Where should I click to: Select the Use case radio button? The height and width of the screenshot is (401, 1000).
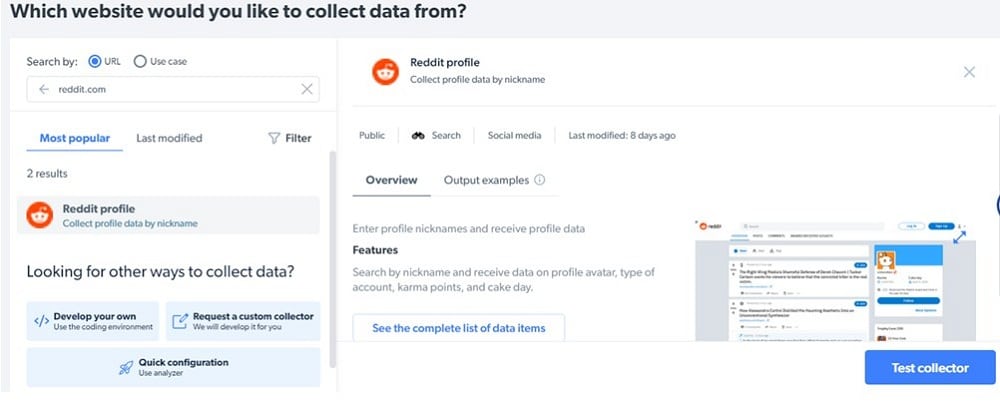coord(140,62)
